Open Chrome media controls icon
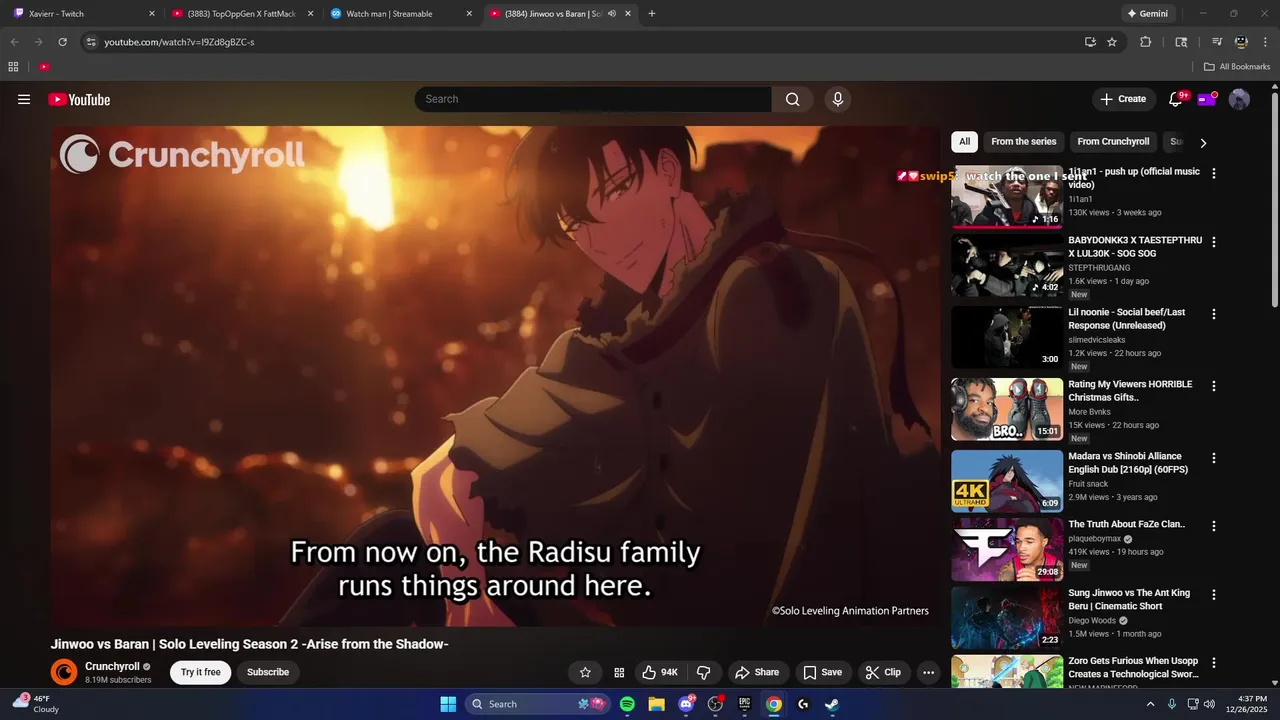The image size is (1280, 720). [x=1216, y=42]
